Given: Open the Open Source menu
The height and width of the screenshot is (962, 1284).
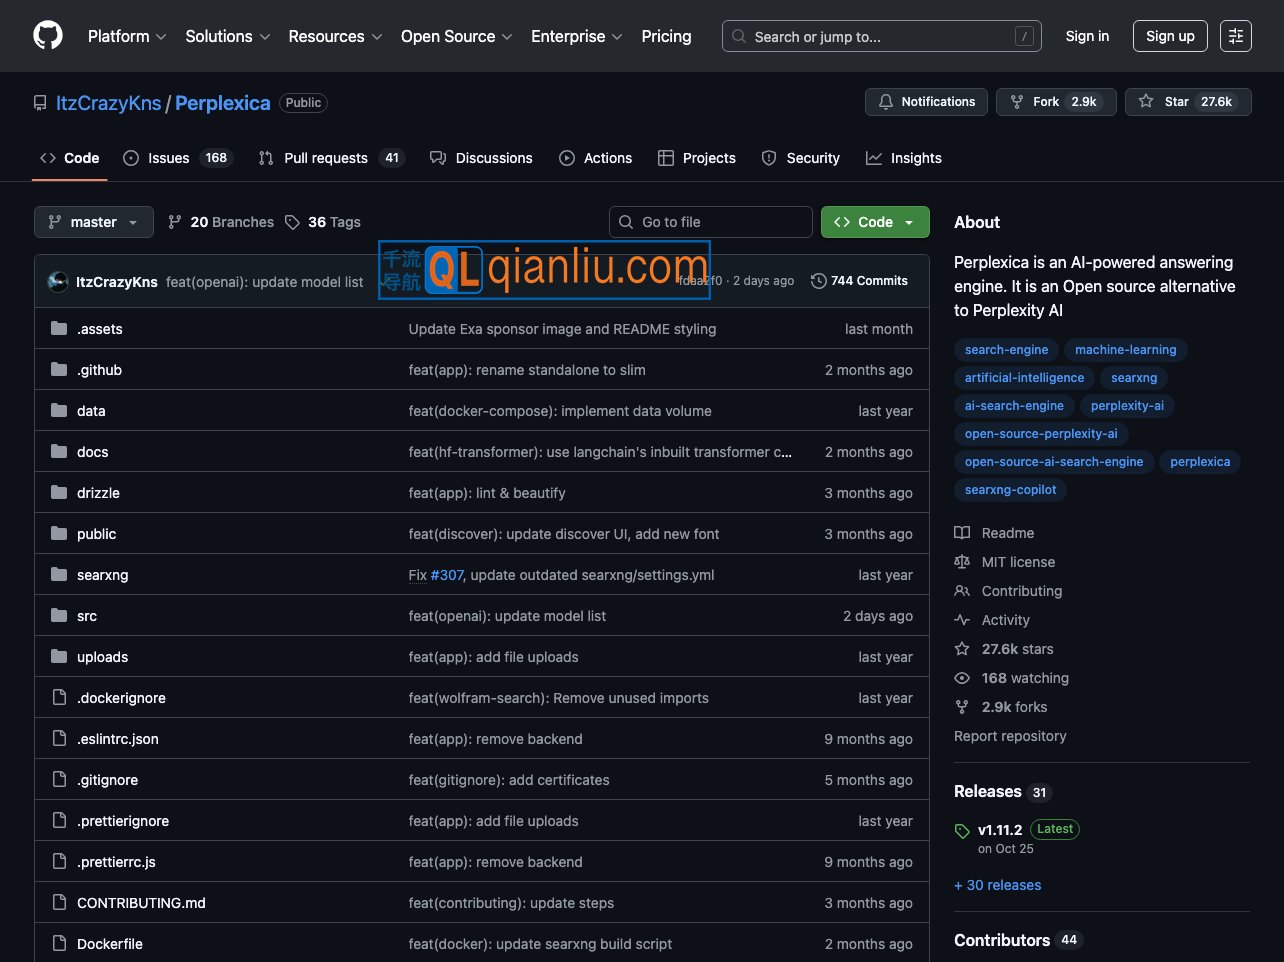Looking at the screenshot, I should (456, 36).
